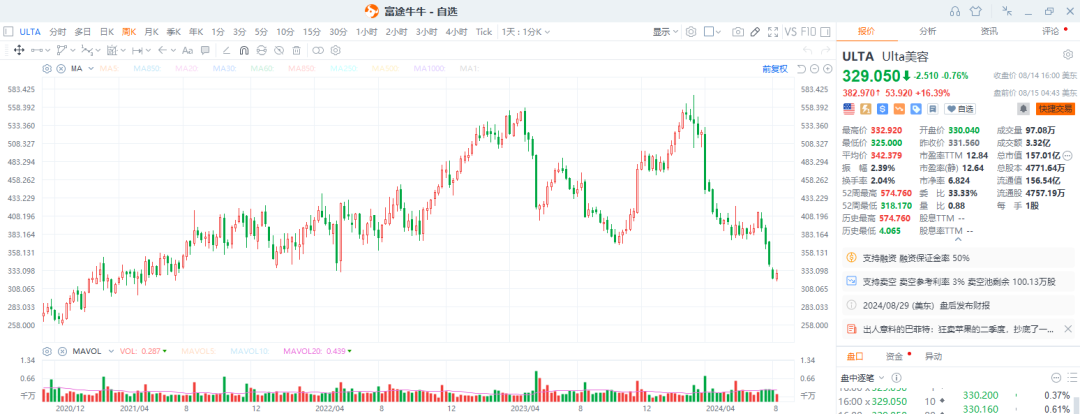The width and height of the screenshot is (1080, 414).
Task: Open the headset customer service icon
Action: (x=955, y=11)
